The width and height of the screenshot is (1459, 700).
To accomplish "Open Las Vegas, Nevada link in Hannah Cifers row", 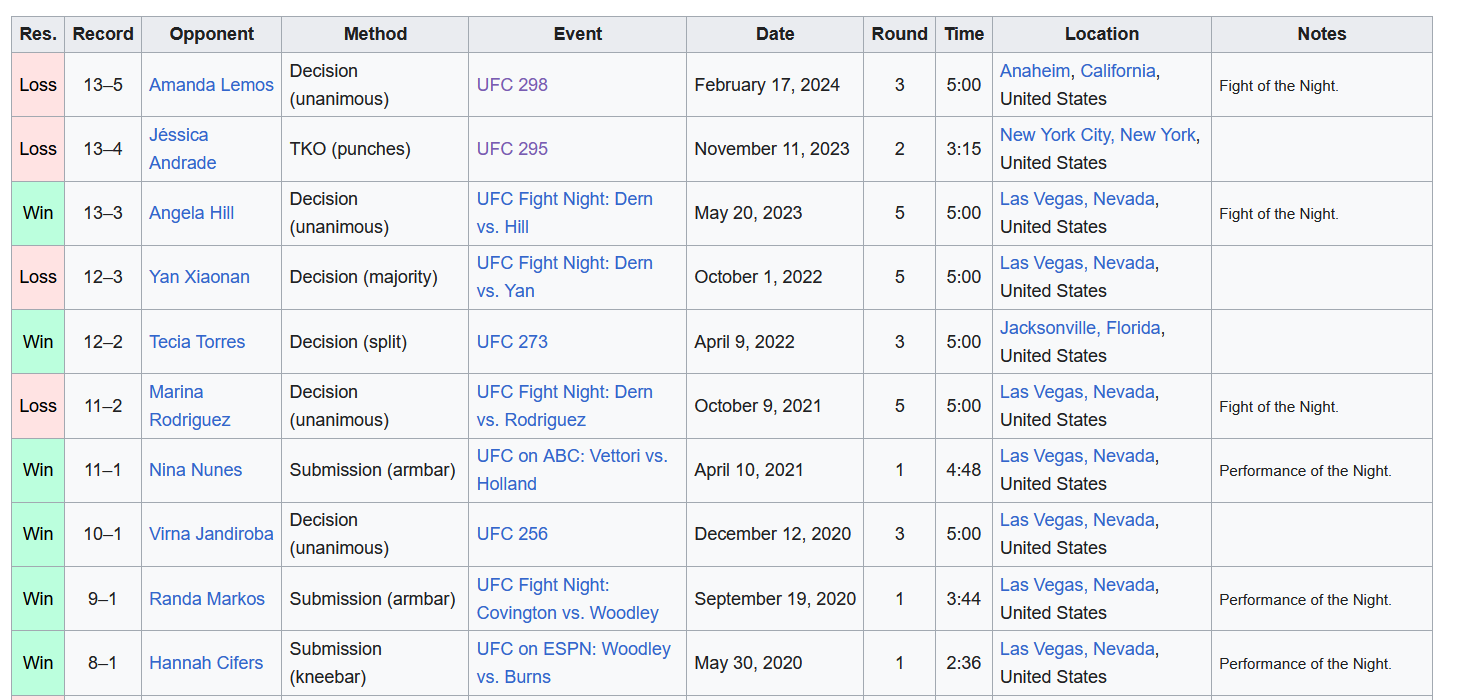I will (x=1077, y=649).
